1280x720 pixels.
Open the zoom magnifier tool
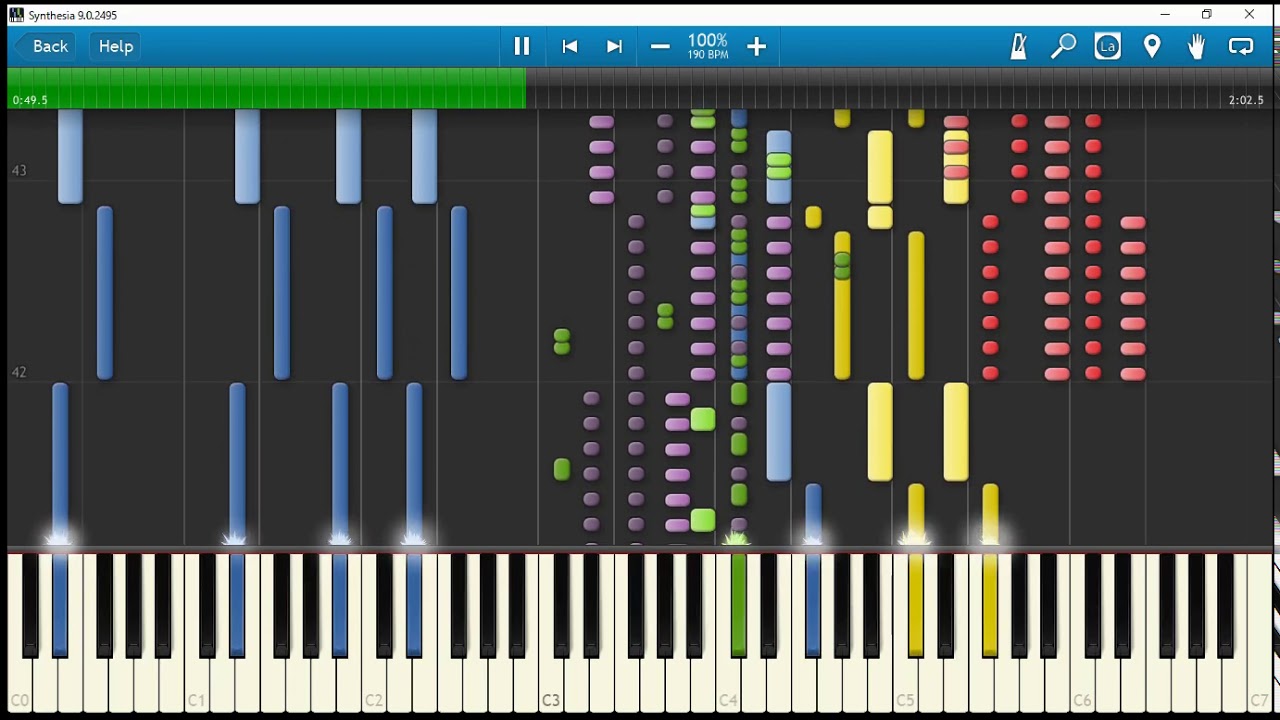[1063, 46]
